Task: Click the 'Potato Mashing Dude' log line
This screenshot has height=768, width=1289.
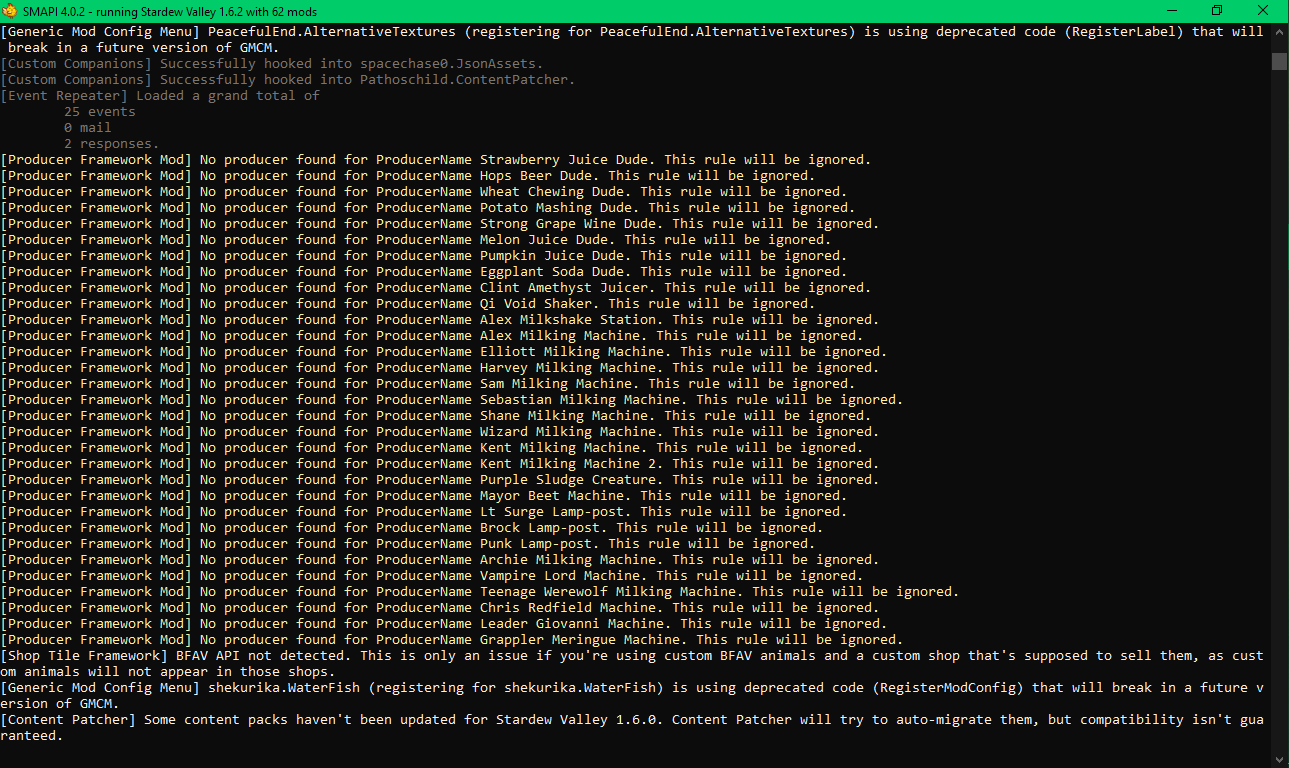Action: 428,208
